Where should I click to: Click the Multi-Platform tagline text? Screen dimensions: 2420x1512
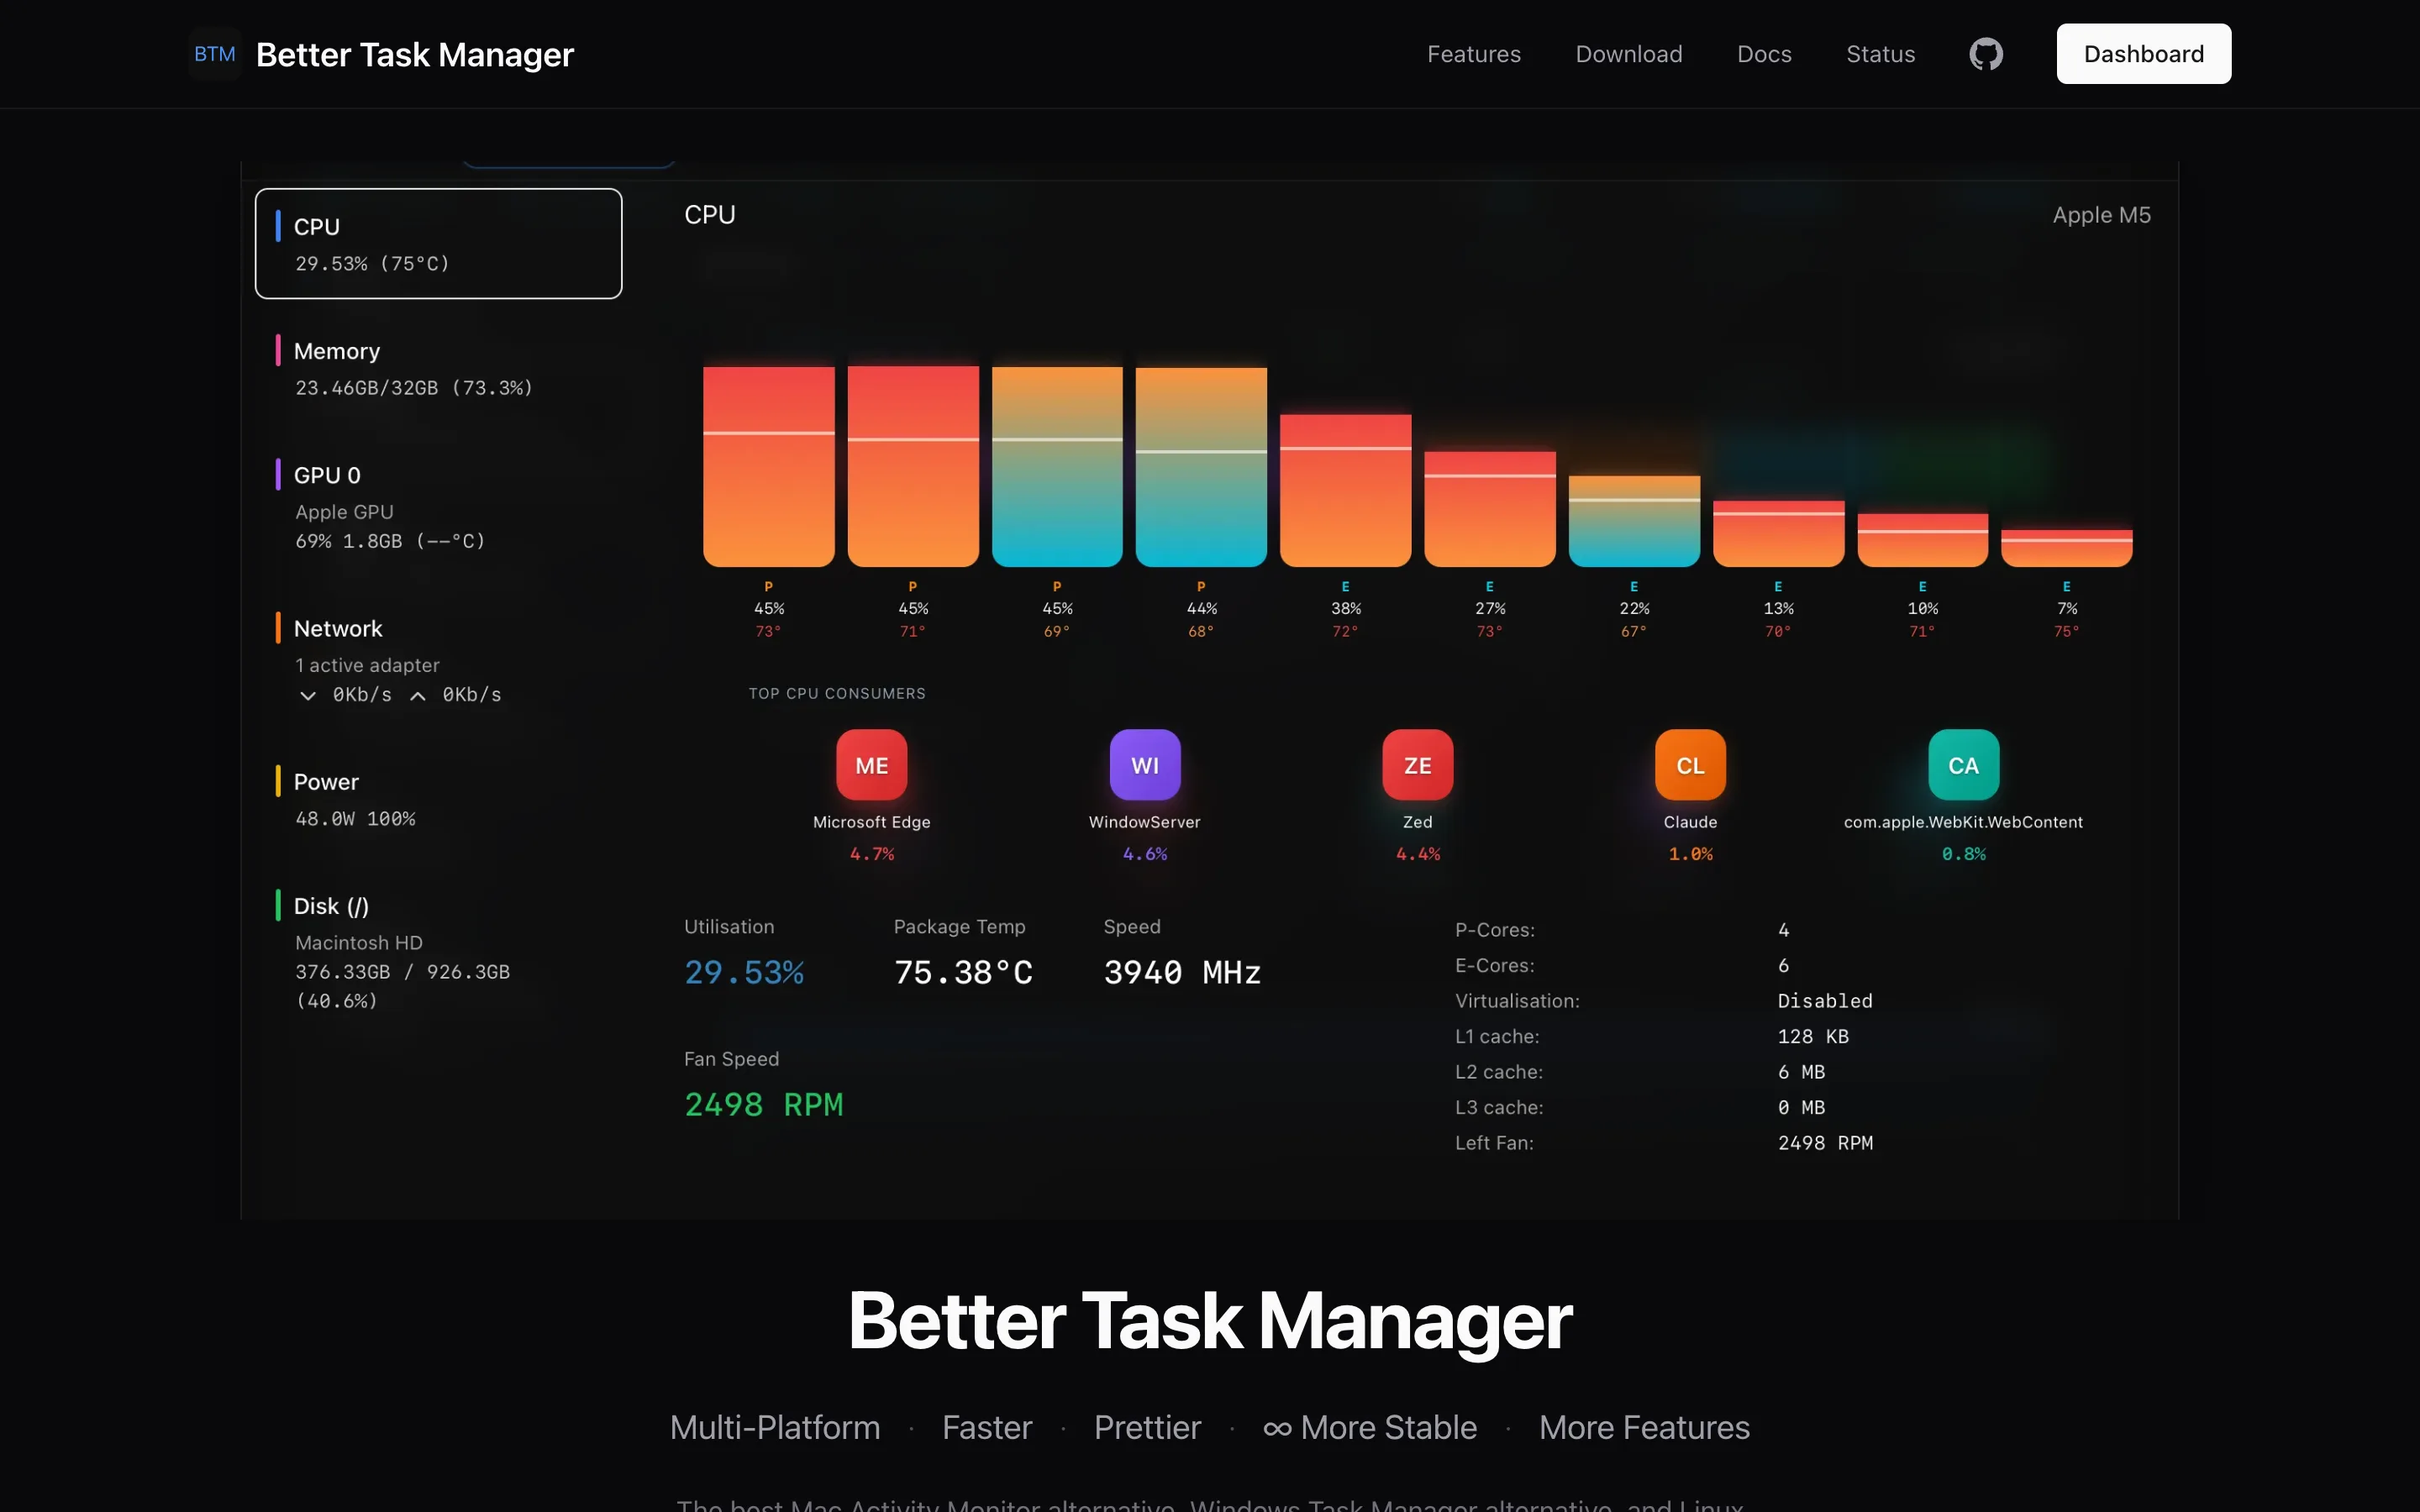click(x=775, y=1427)
